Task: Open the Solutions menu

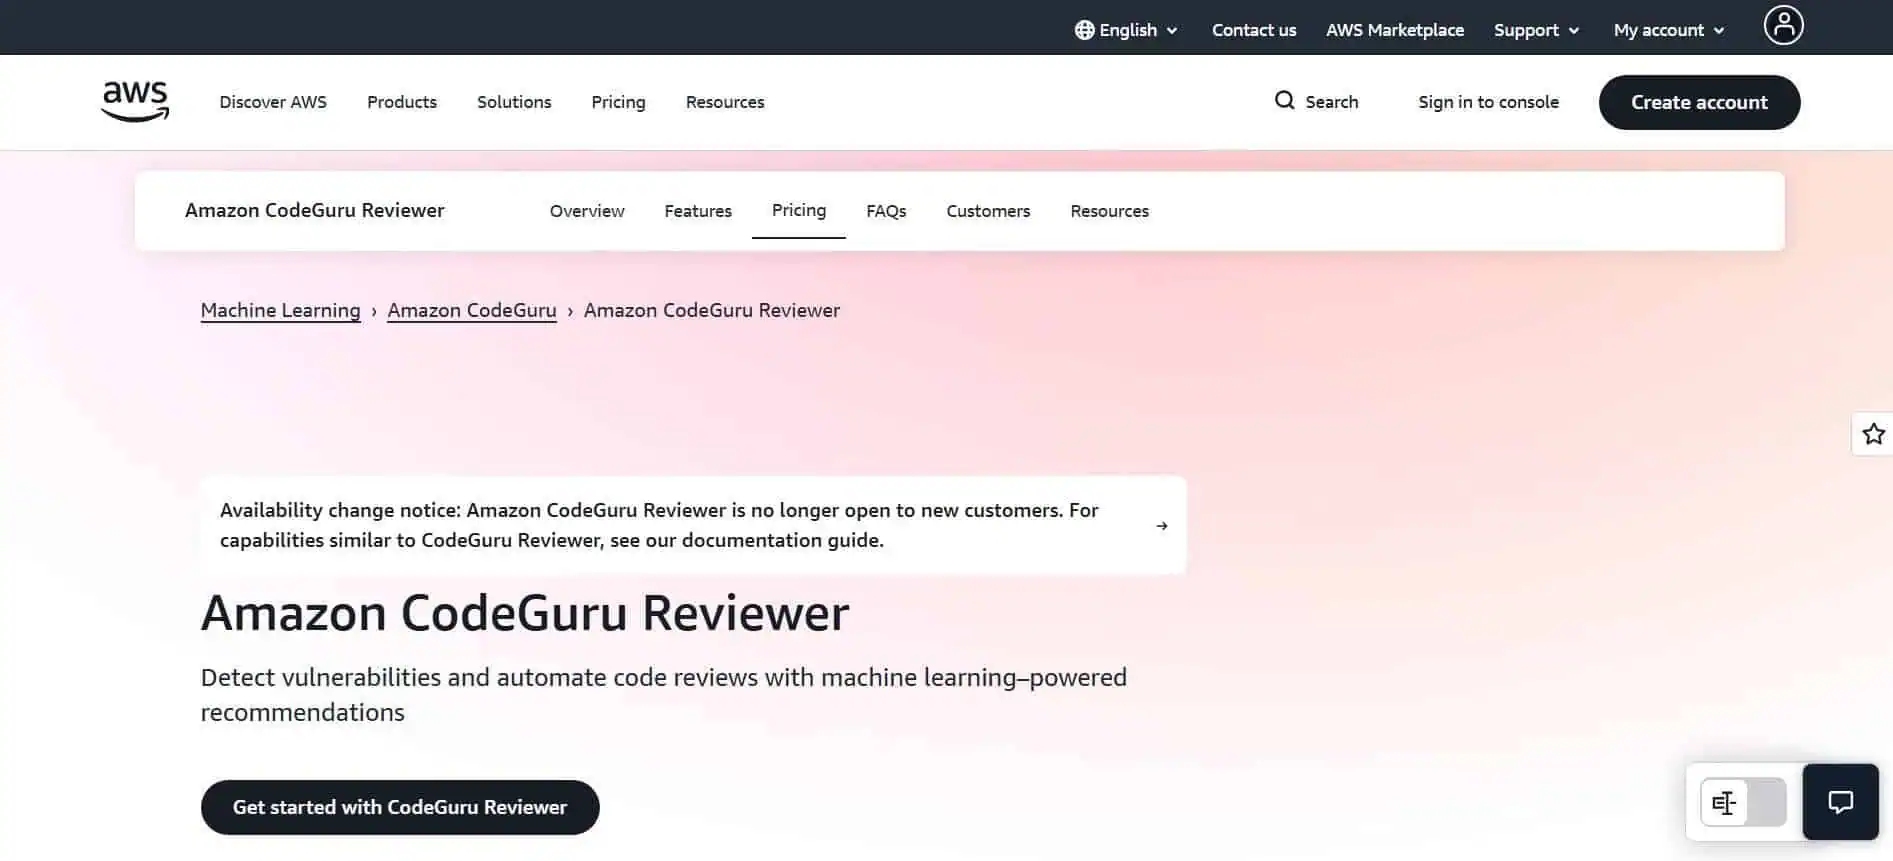Action: [514, 102]
